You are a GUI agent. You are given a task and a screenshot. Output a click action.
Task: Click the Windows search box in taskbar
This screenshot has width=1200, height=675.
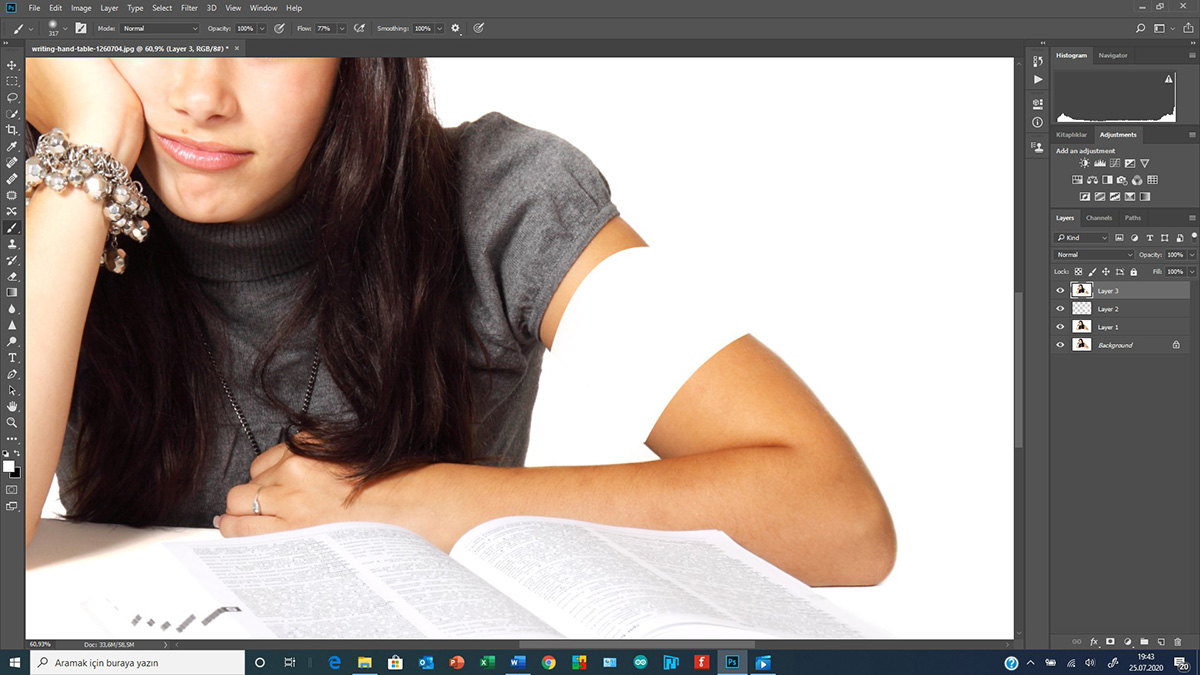[138, 662]
